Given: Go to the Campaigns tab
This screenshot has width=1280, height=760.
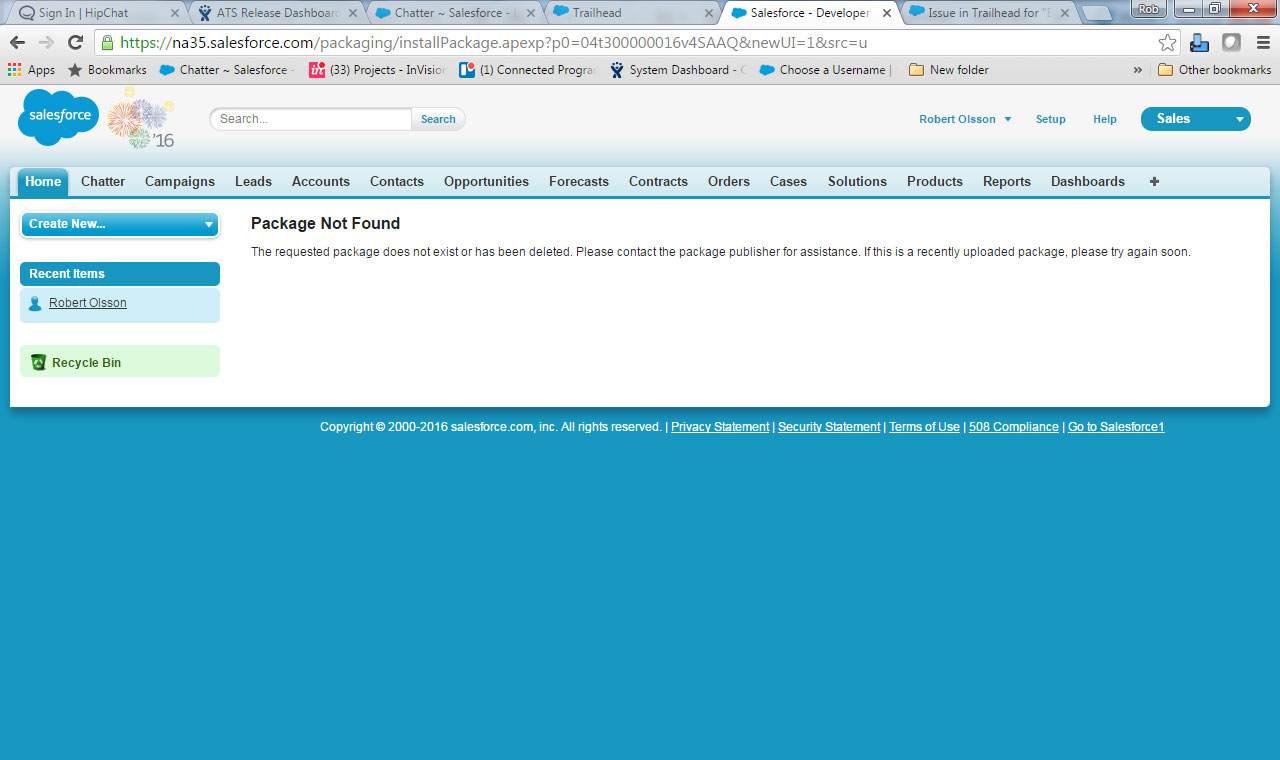Looking at the screenshot, I should (180, 182).
